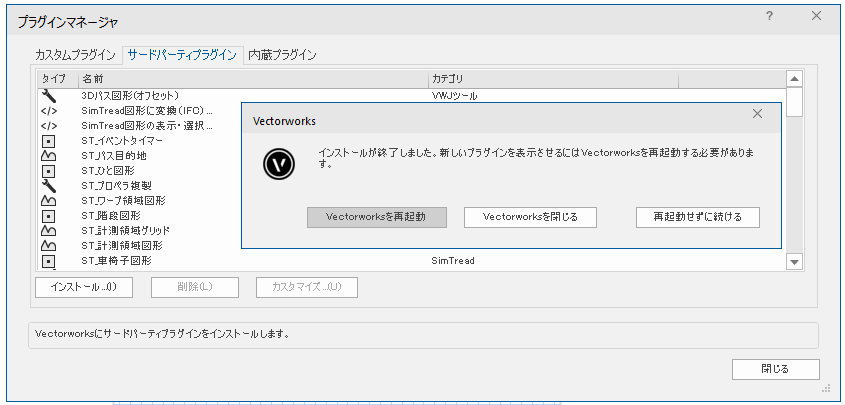Select the ST_ひと図形 row

[139, 171]
